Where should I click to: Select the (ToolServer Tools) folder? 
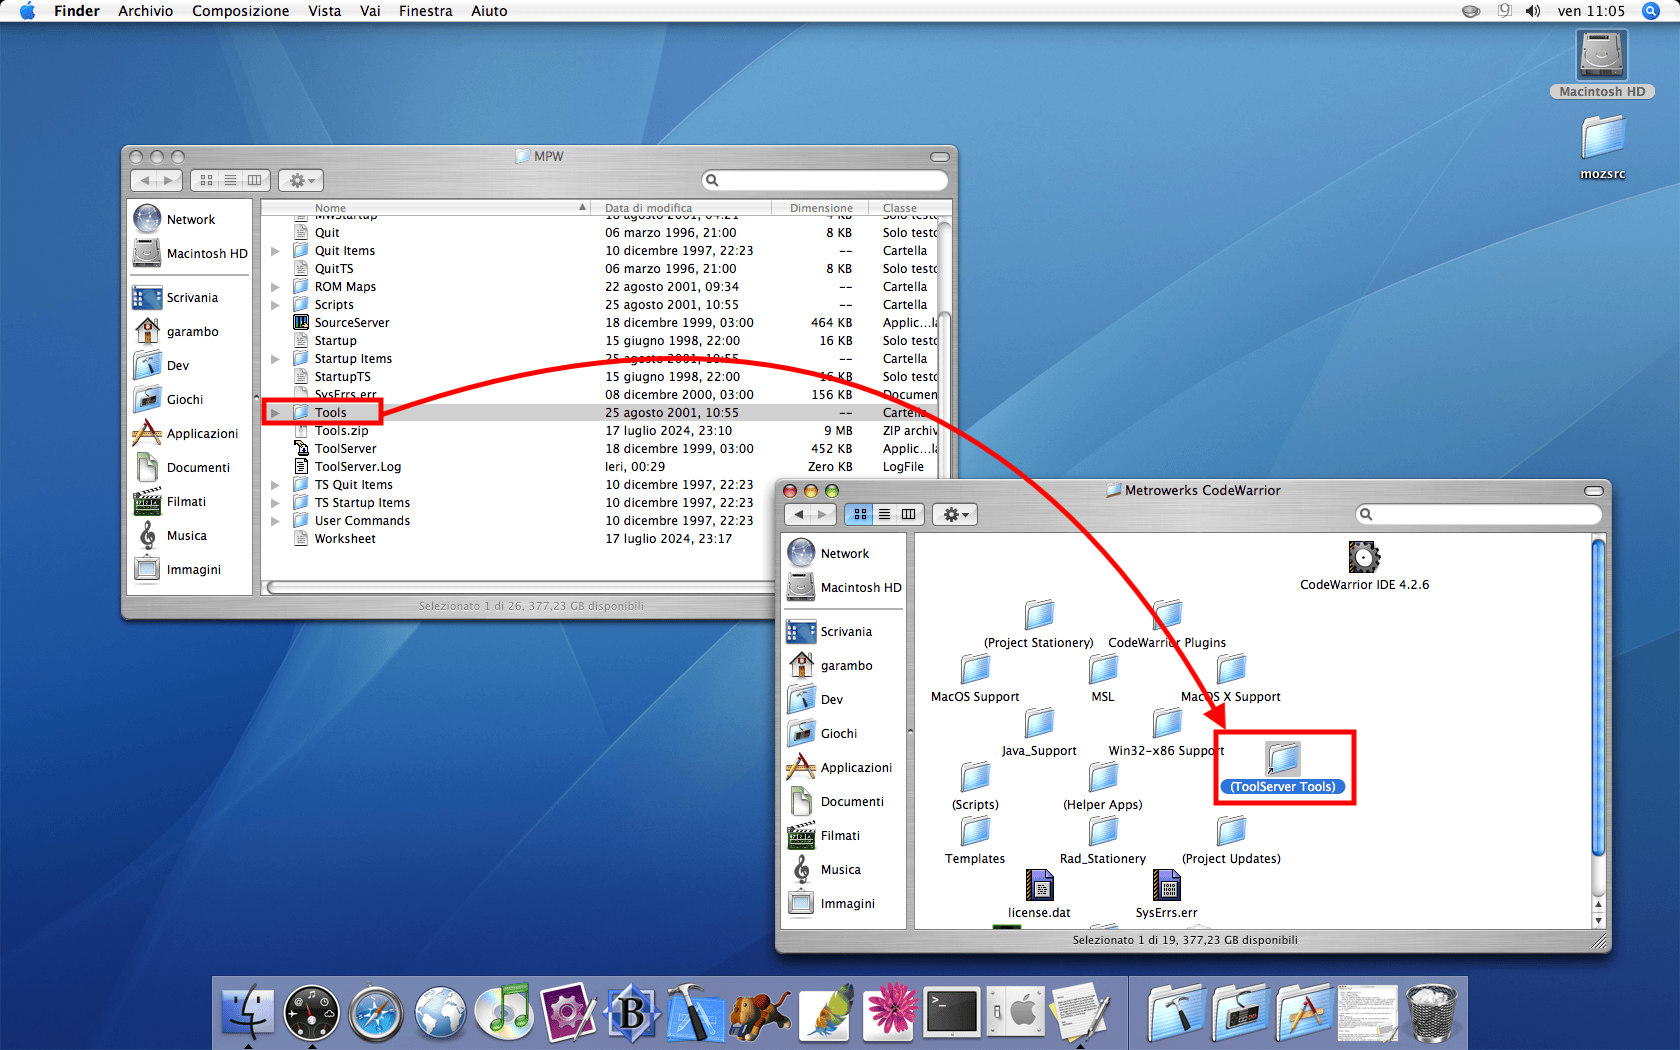pyautogui.click(x=1283, y=759)
